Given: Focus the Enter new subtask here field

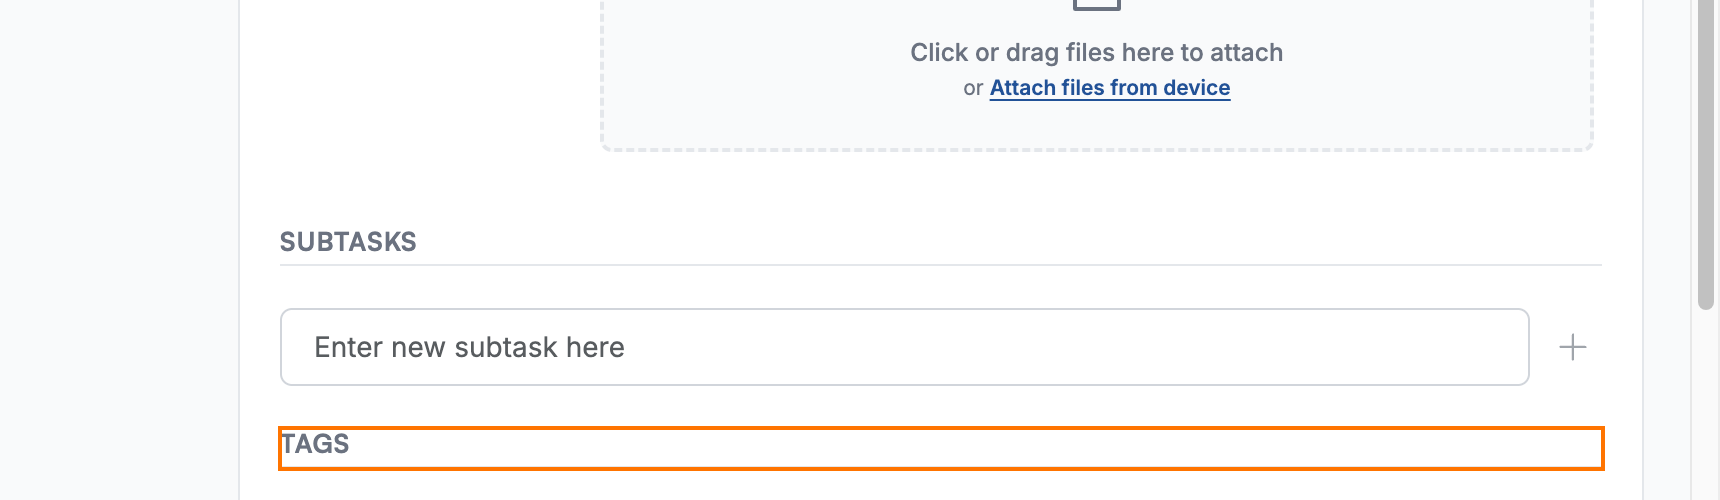Looking at the screenshot, I should tap(905, 347).
